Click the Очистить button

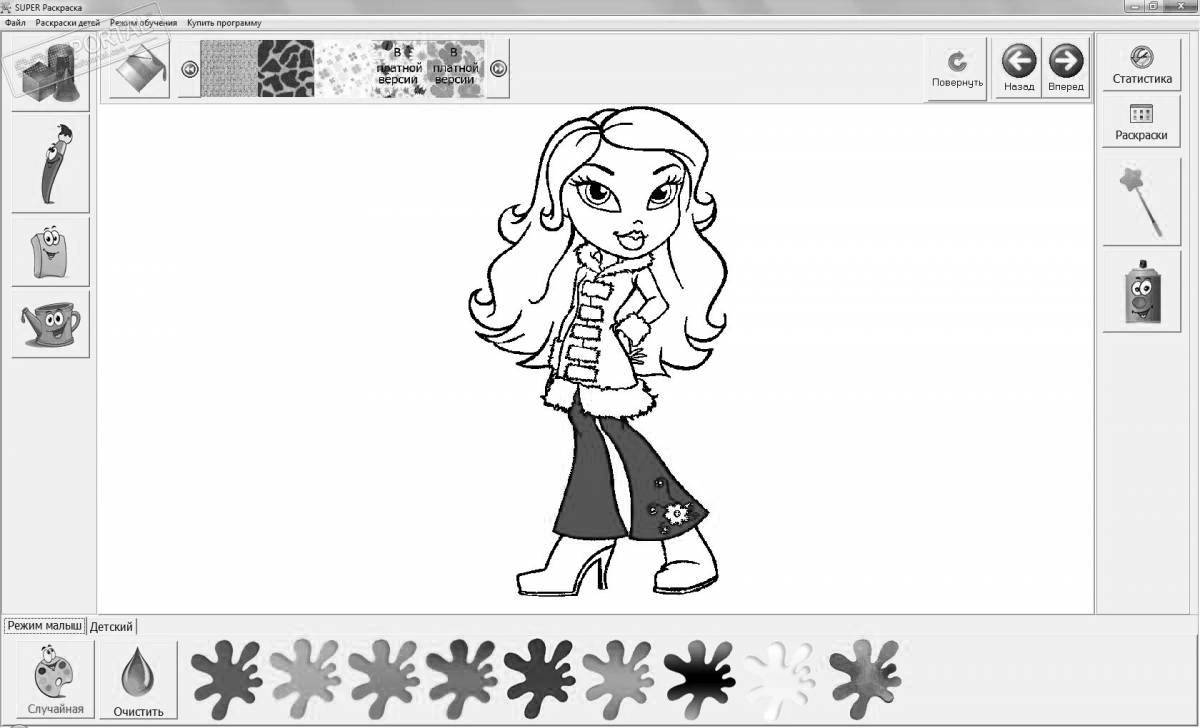point(138,680)
